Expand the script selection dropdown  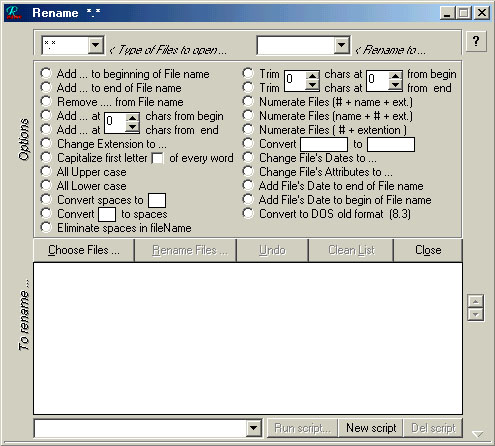click(253, 428)
